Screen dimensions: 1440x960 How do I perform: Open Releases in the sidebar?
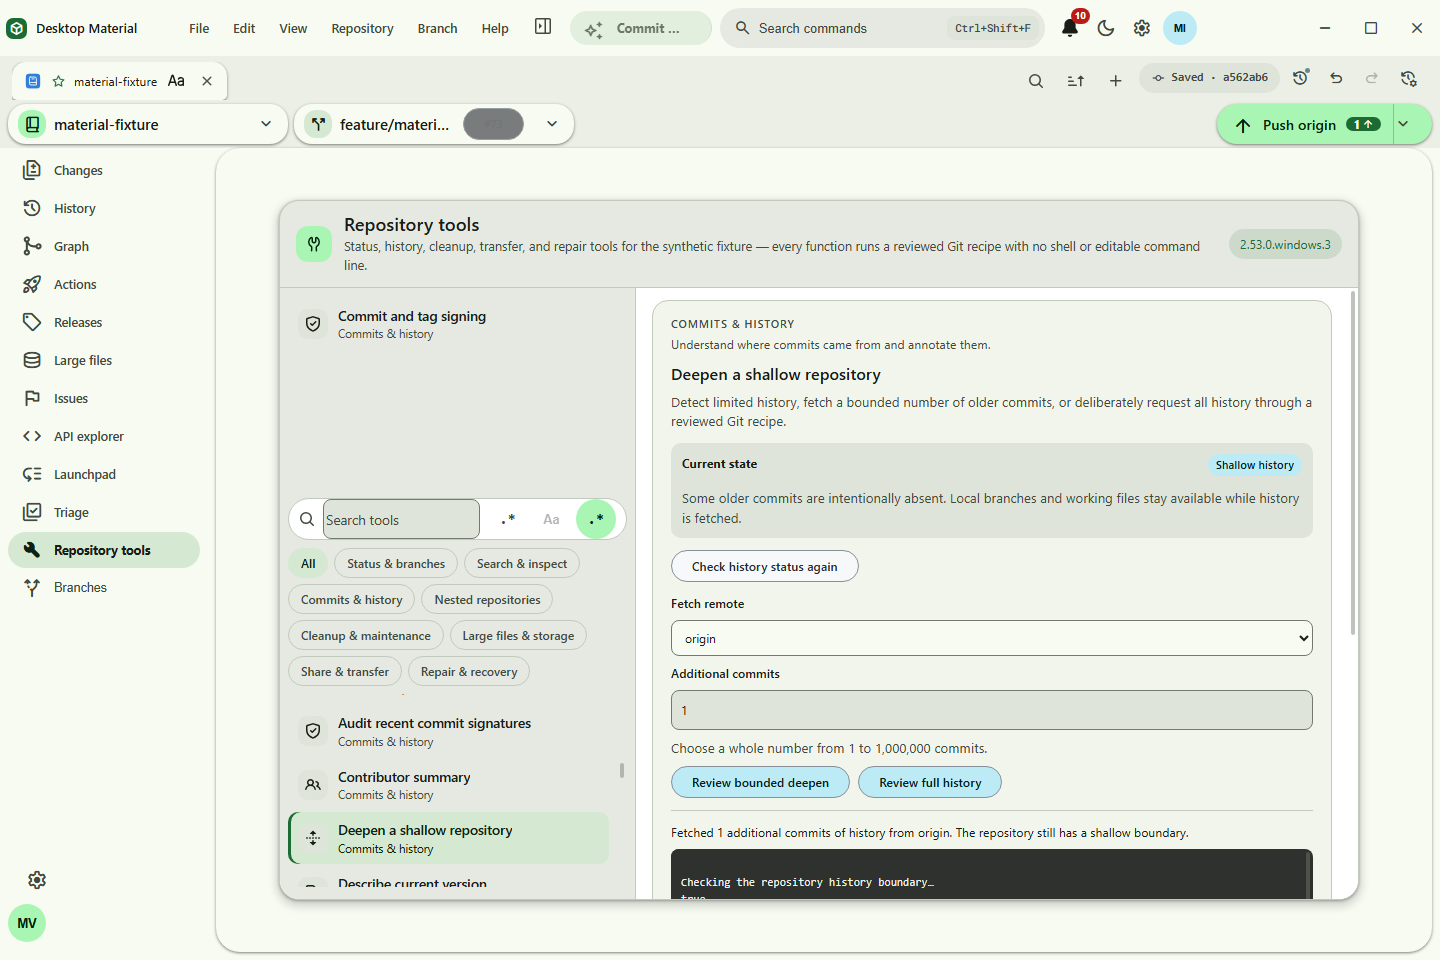104,322
